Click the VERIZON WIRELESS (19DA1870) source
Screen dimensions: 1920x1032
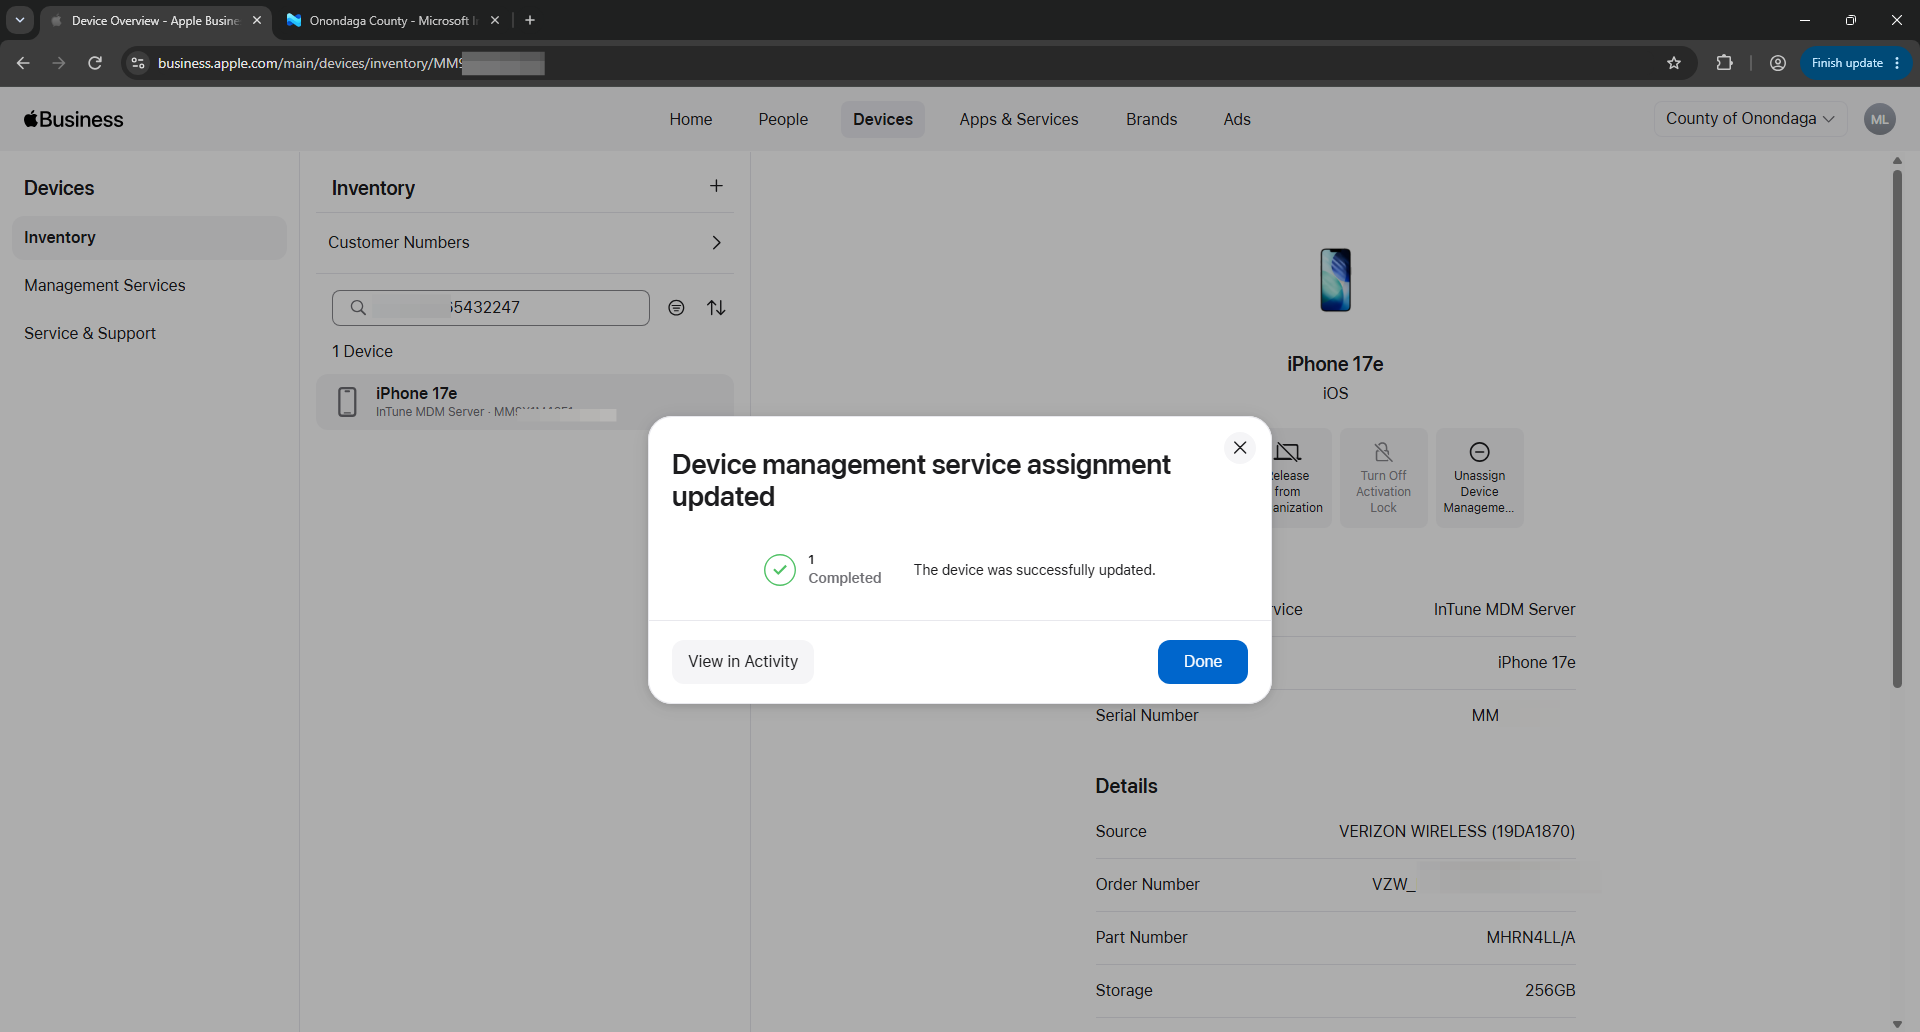coord(1457,832)
